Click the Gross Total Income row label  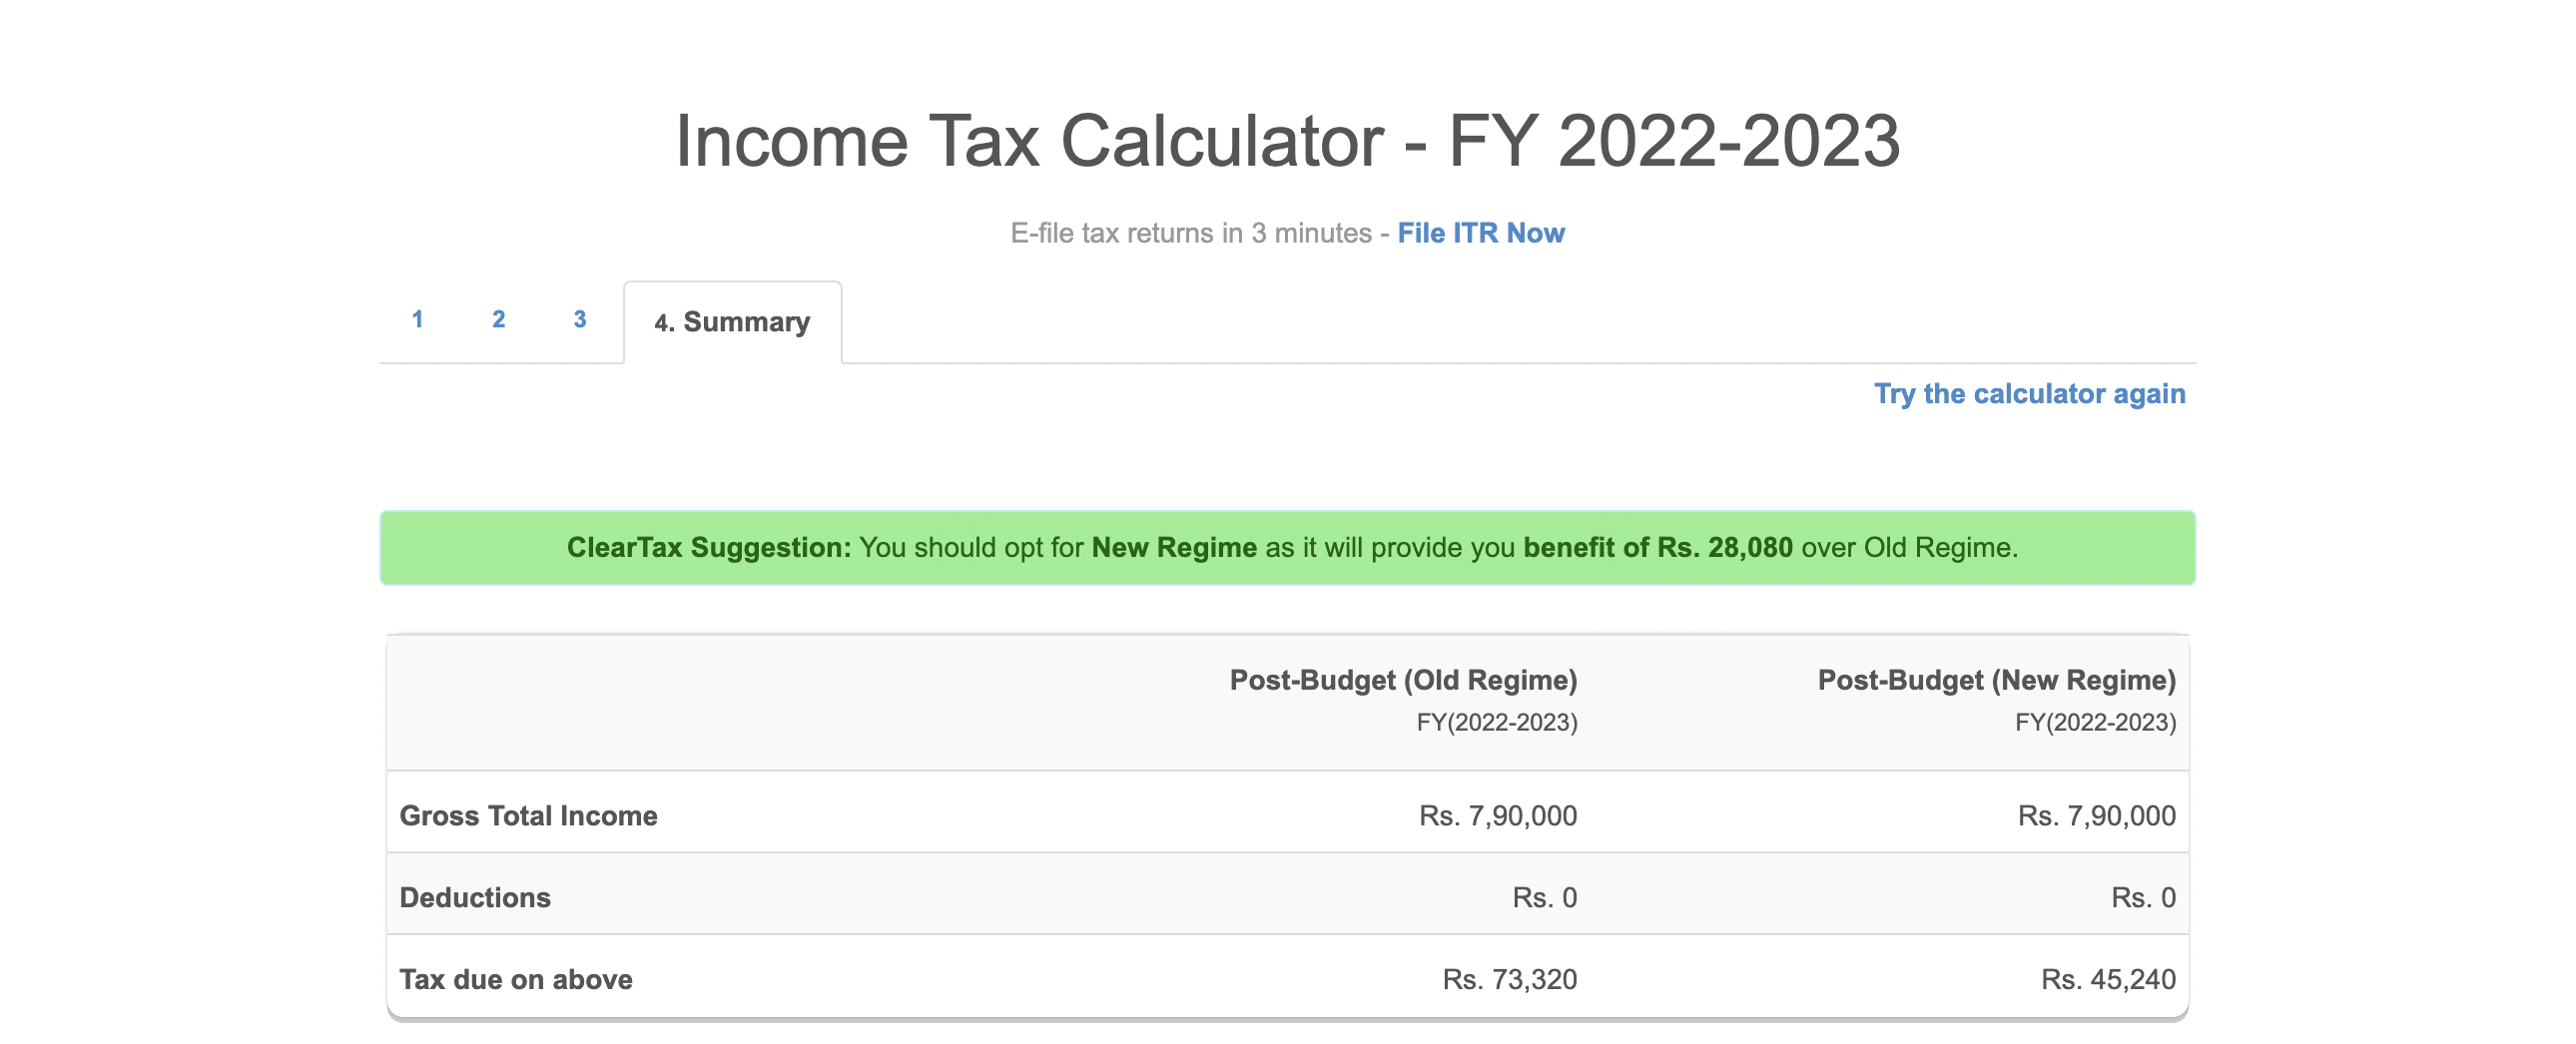(528, 816)
